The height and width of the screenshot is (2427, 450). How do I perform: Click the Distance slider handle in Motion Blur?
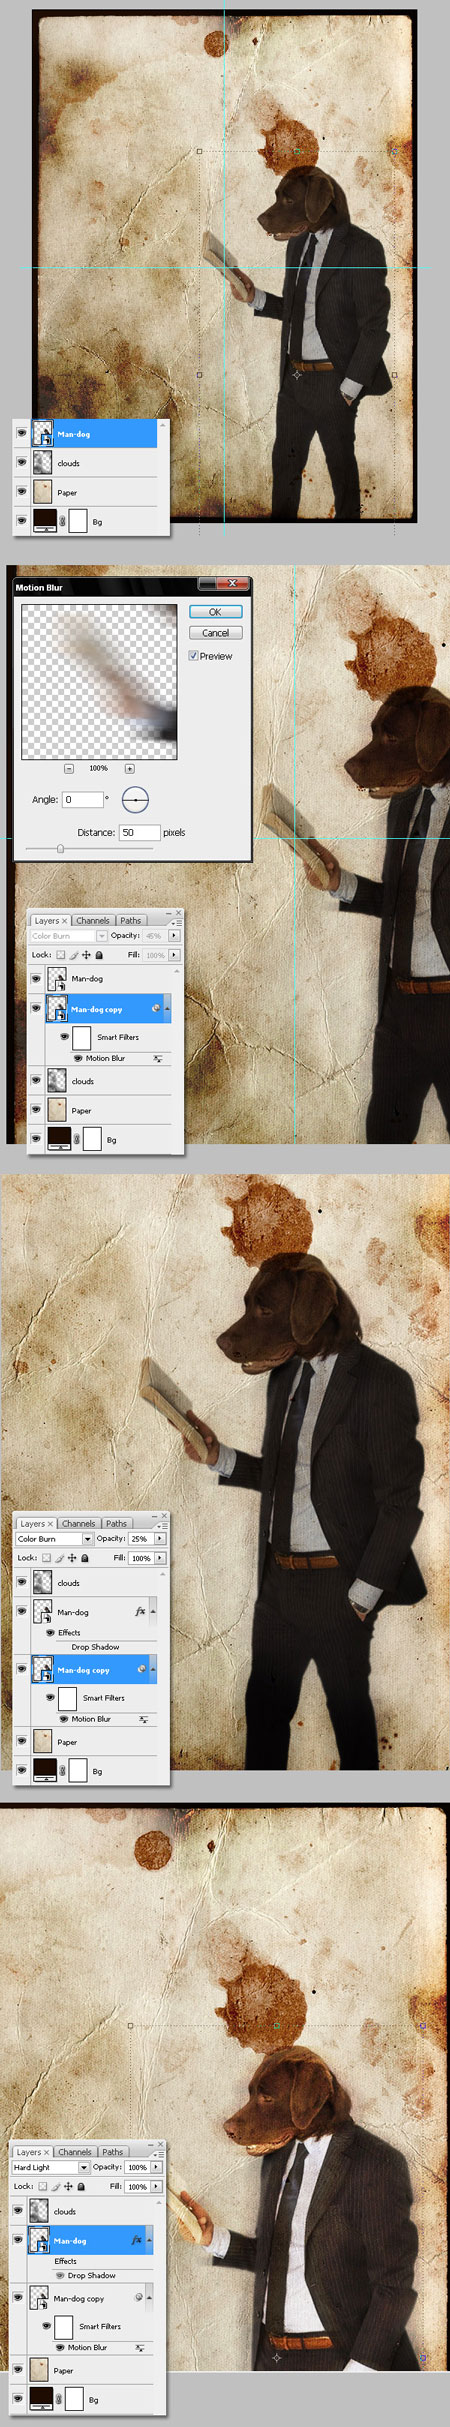(60, 849)
